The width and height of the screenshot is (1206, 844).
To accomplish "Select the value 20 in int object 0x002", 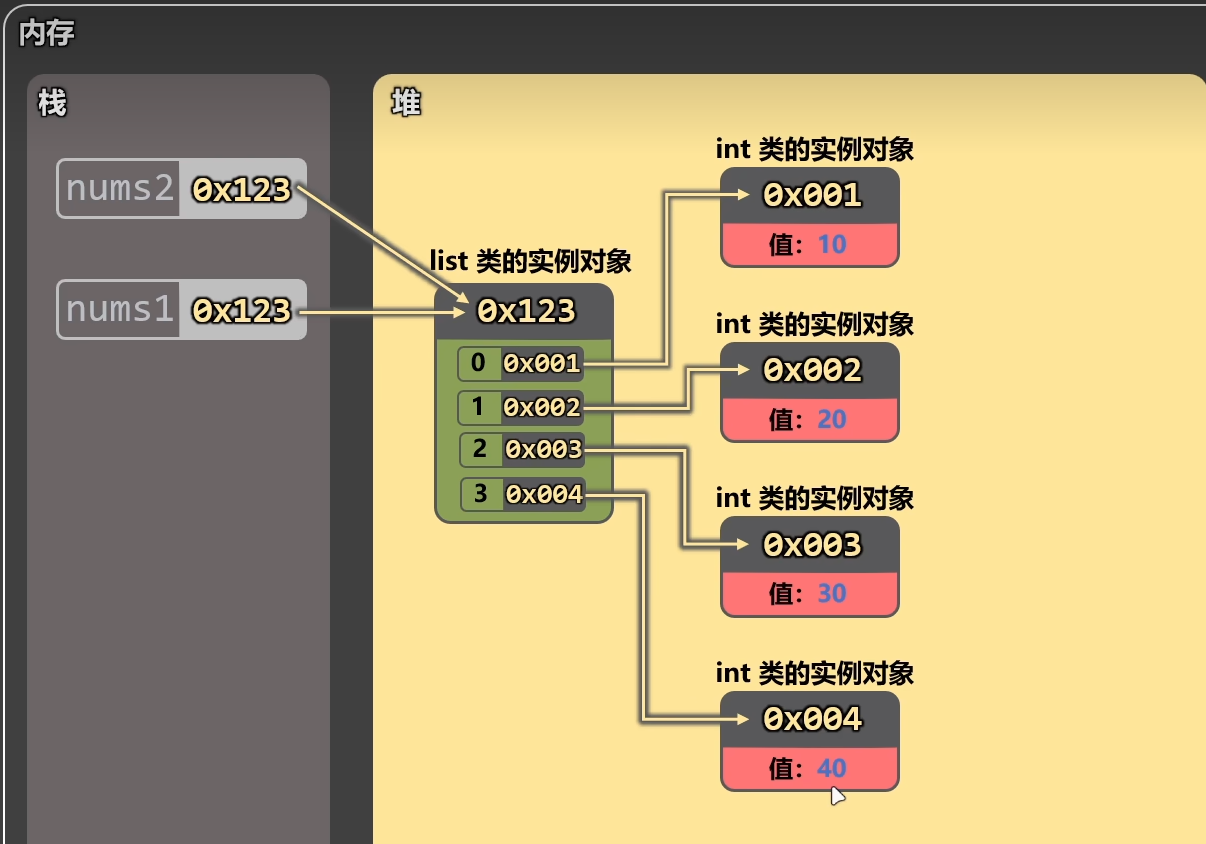I will 832,419.
